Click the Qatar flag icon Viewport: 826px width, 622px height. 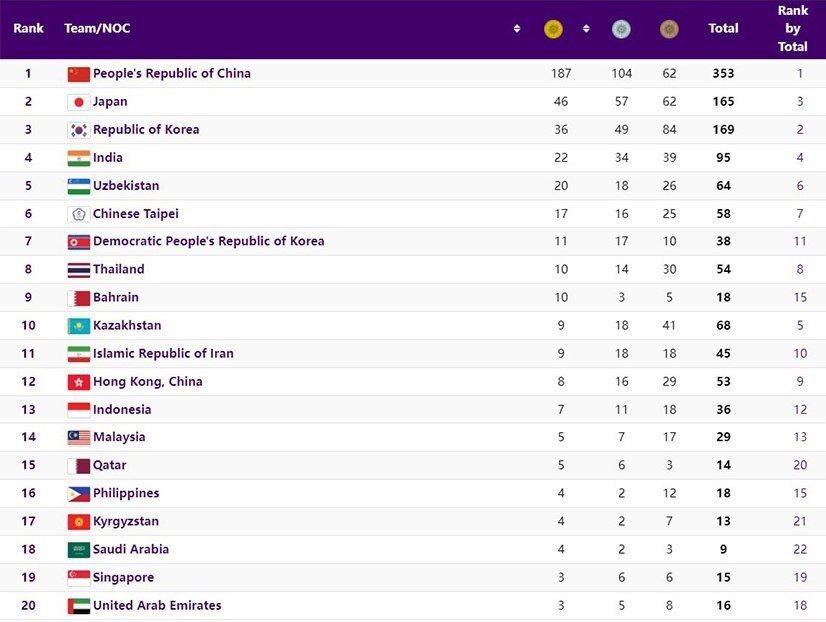coord(78,466)
